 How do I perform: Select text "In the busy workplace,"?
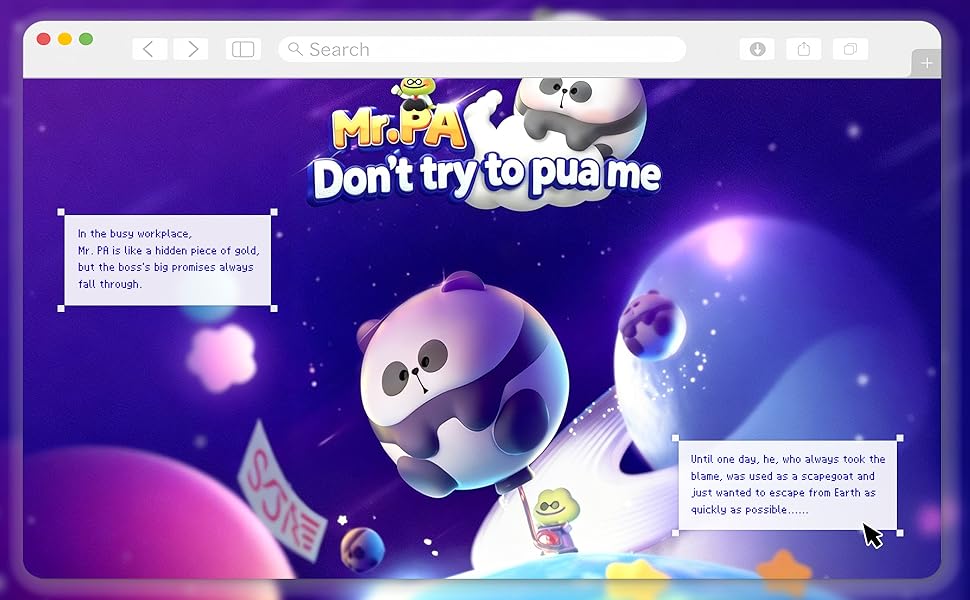[x=135, y=234]
